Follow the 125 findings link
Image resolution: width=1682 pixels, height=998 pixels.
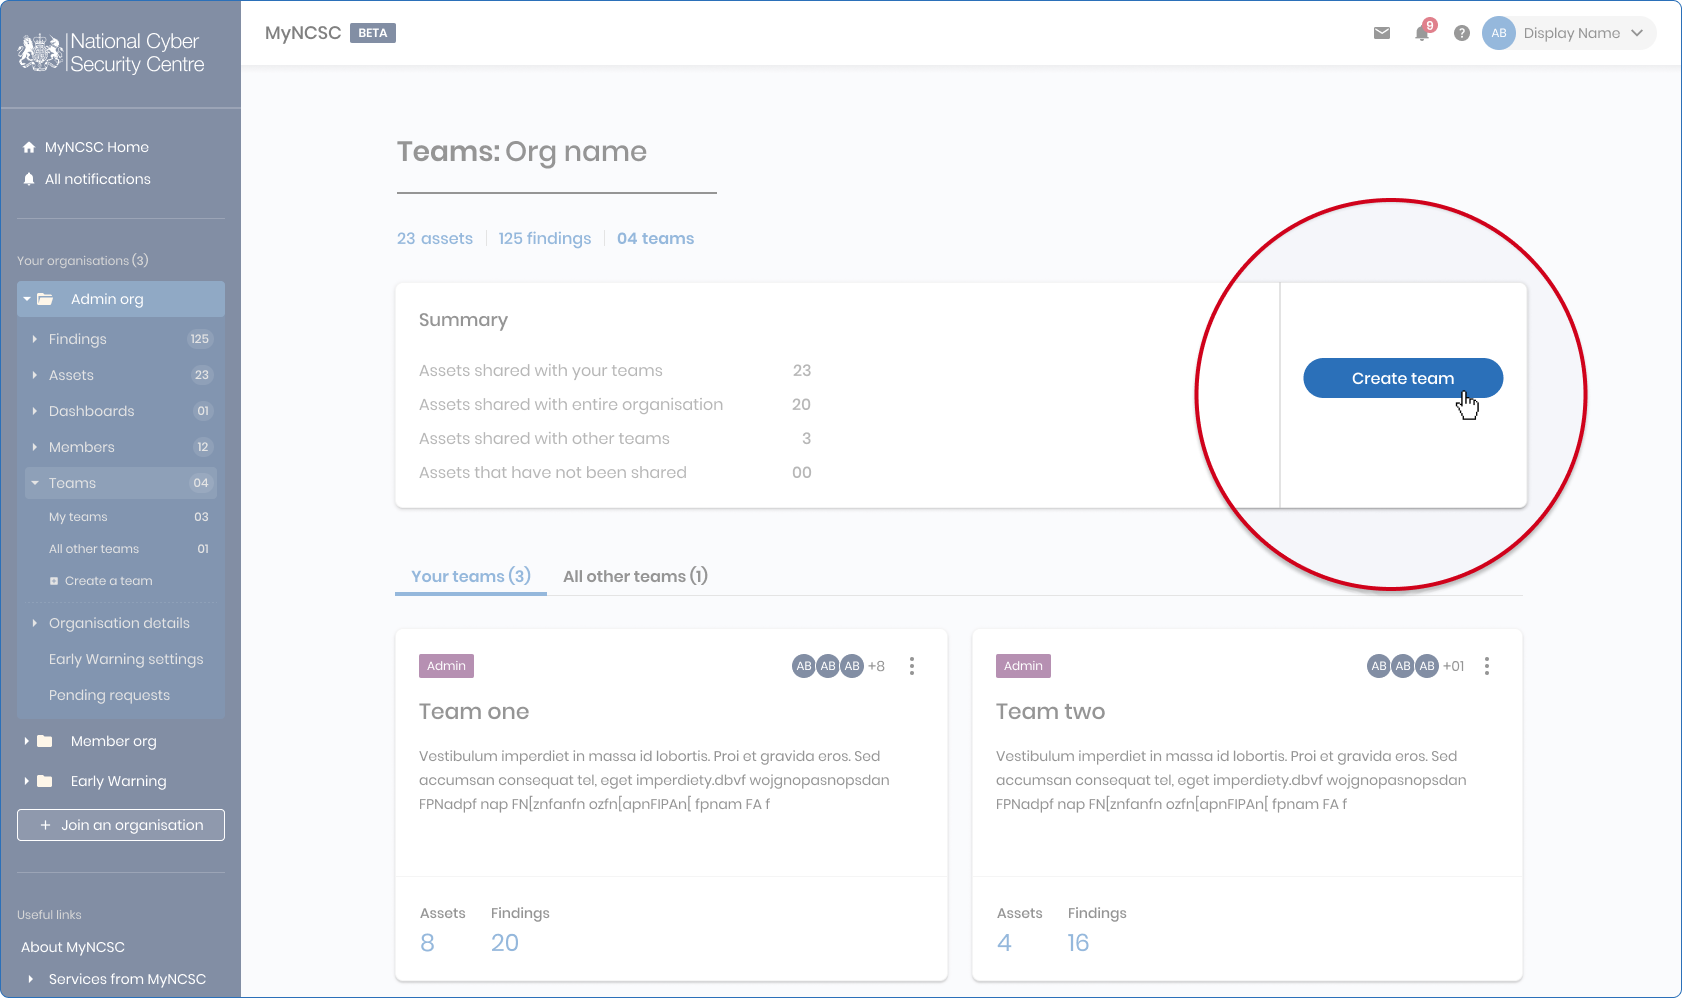(x=545, y=238)
